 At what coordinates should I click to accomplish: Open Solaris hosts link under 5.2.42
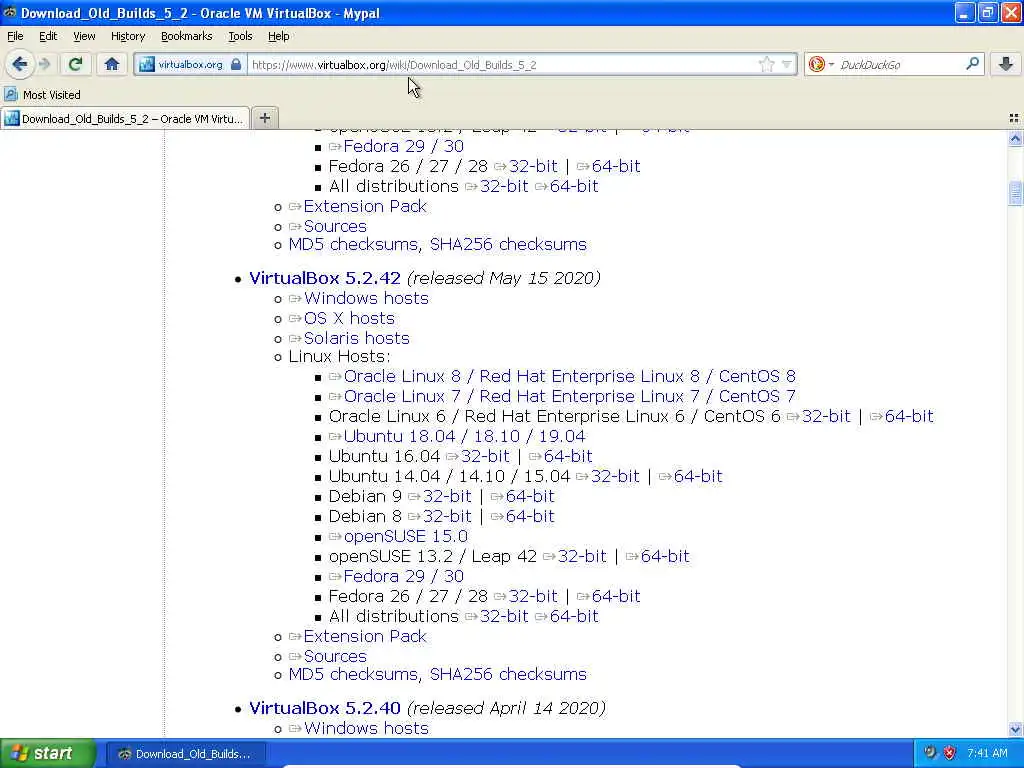click(x=357, y=338)
